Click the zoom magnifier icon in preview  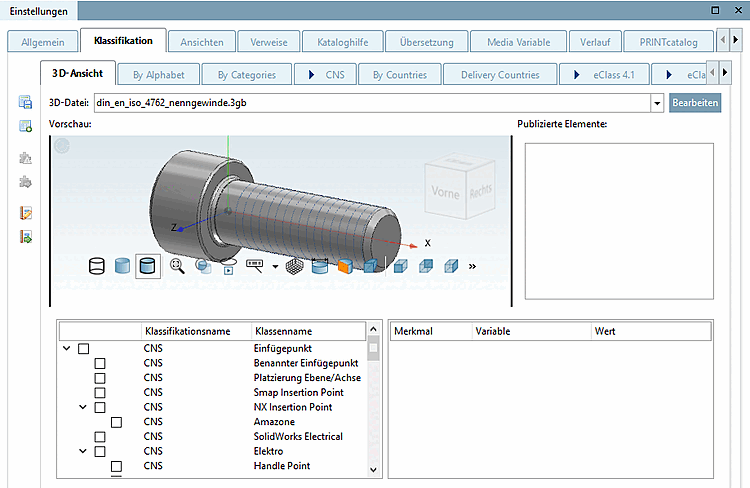tap(177, 266)
